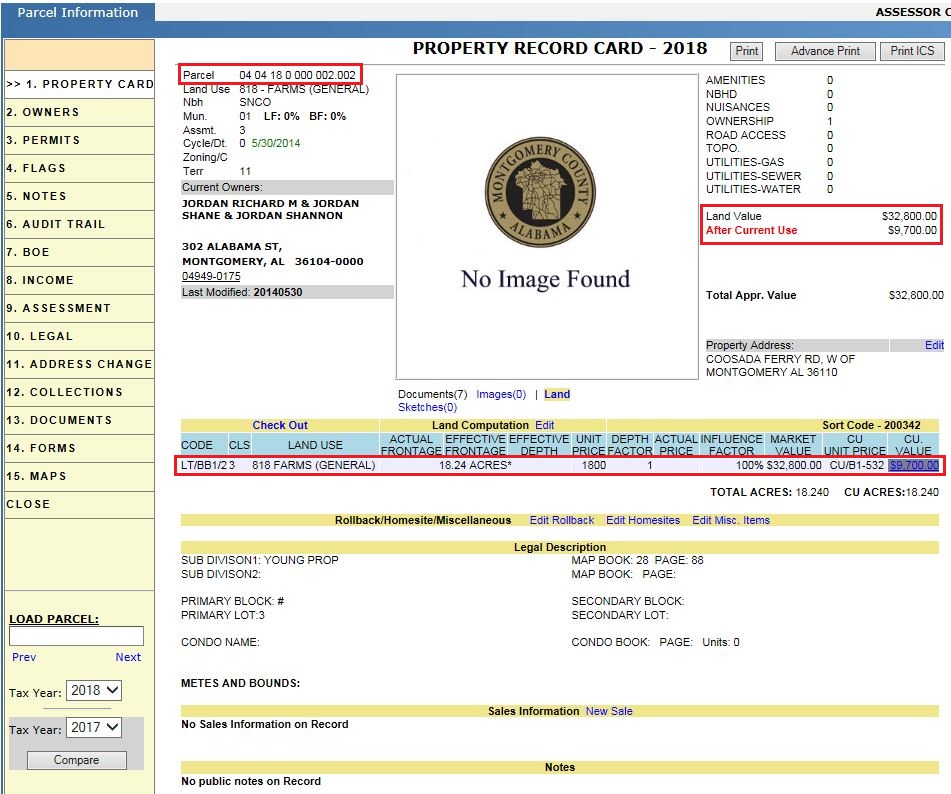Open the first Tax Year dropdown showing 2018
951x794 pixels.
click(94, 690)
